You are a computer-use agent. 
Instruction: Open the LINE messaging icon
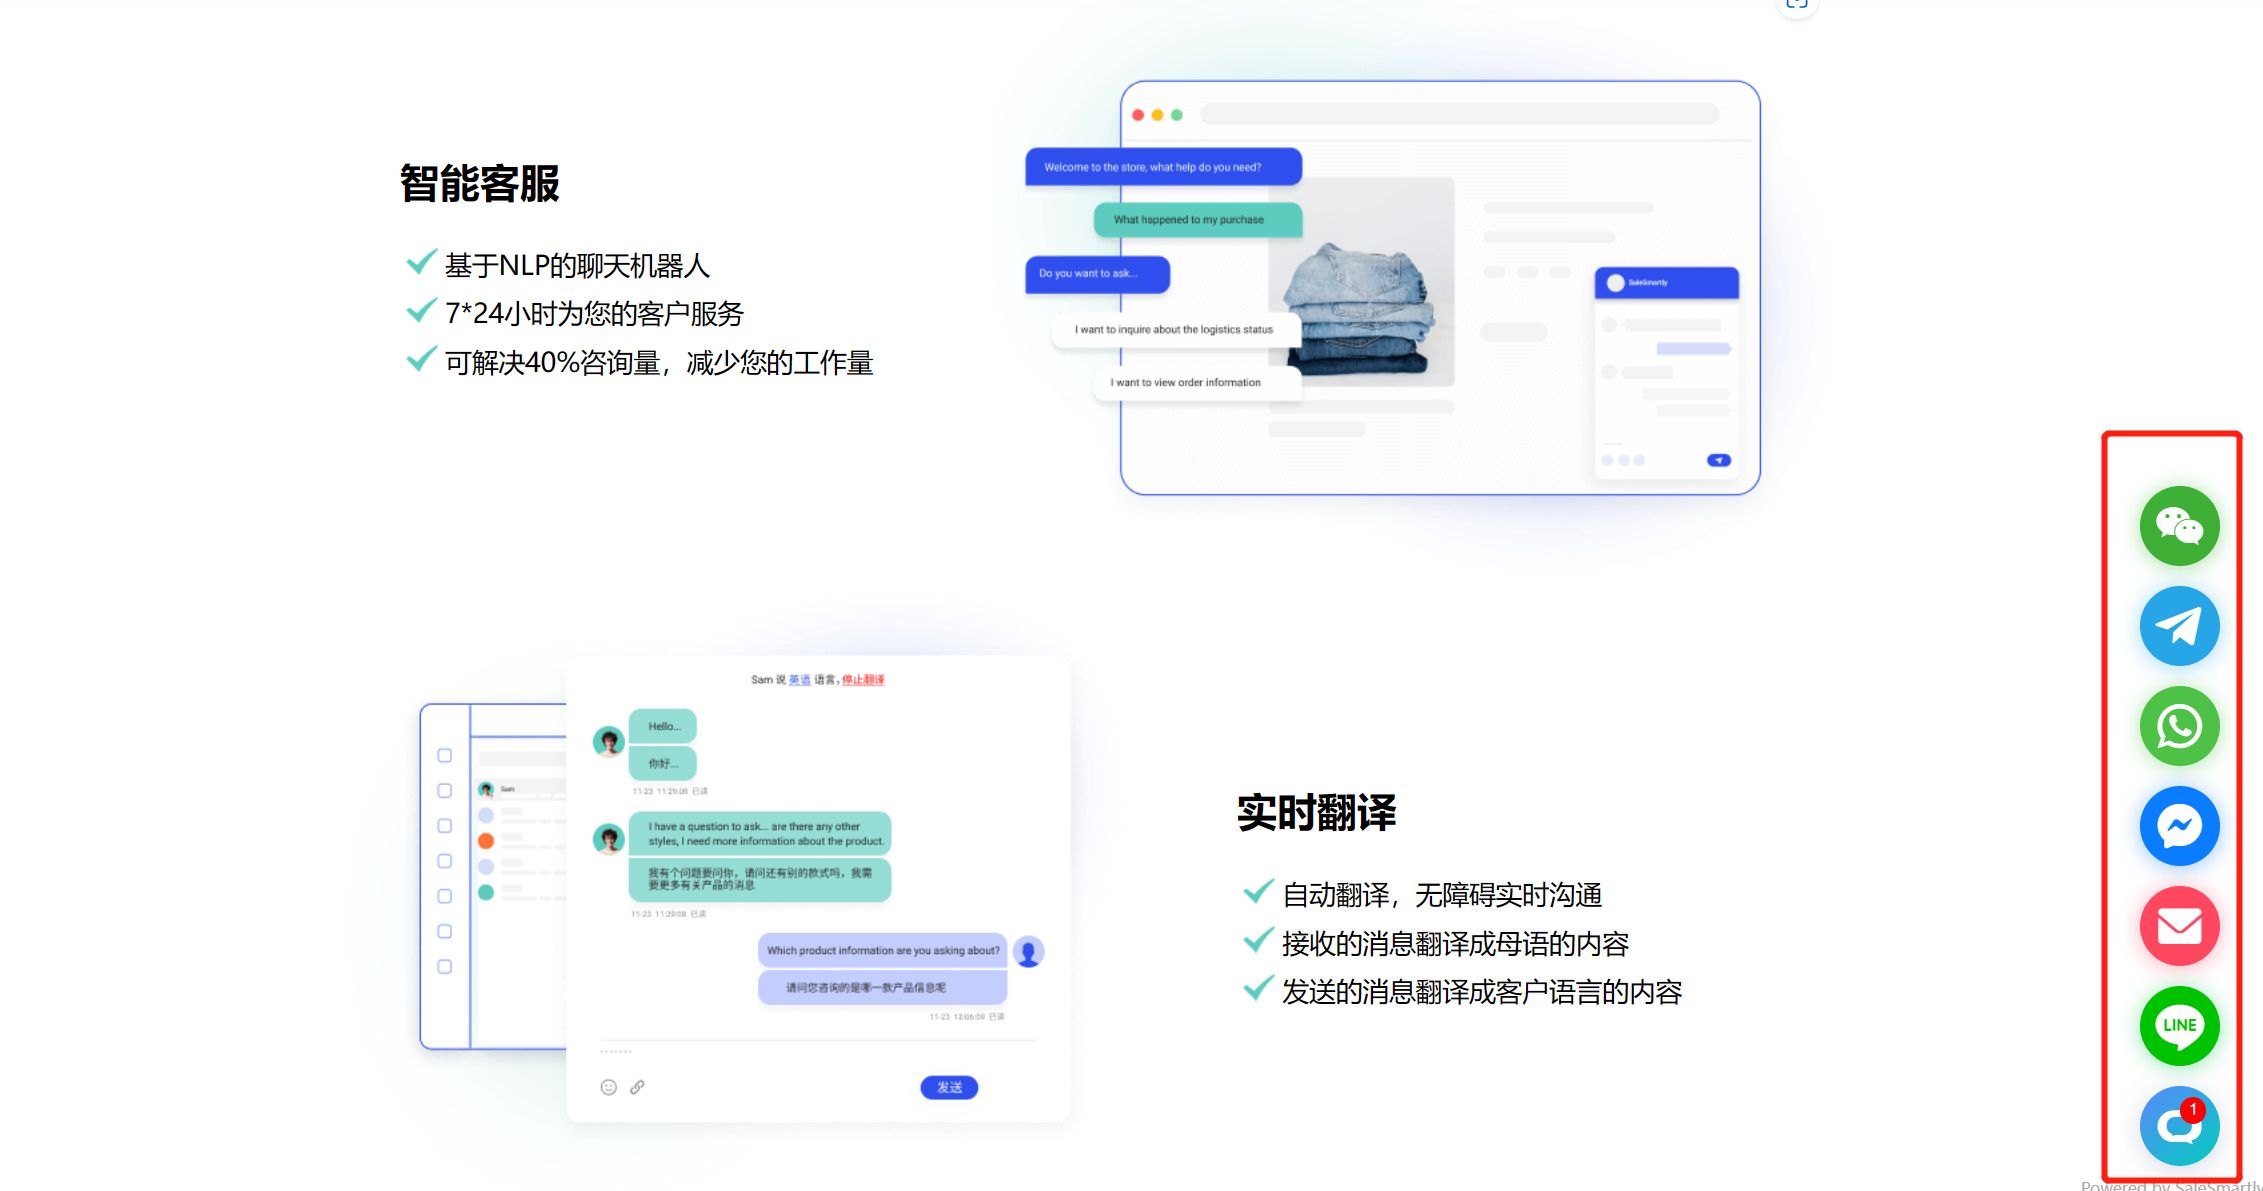2179,1026
